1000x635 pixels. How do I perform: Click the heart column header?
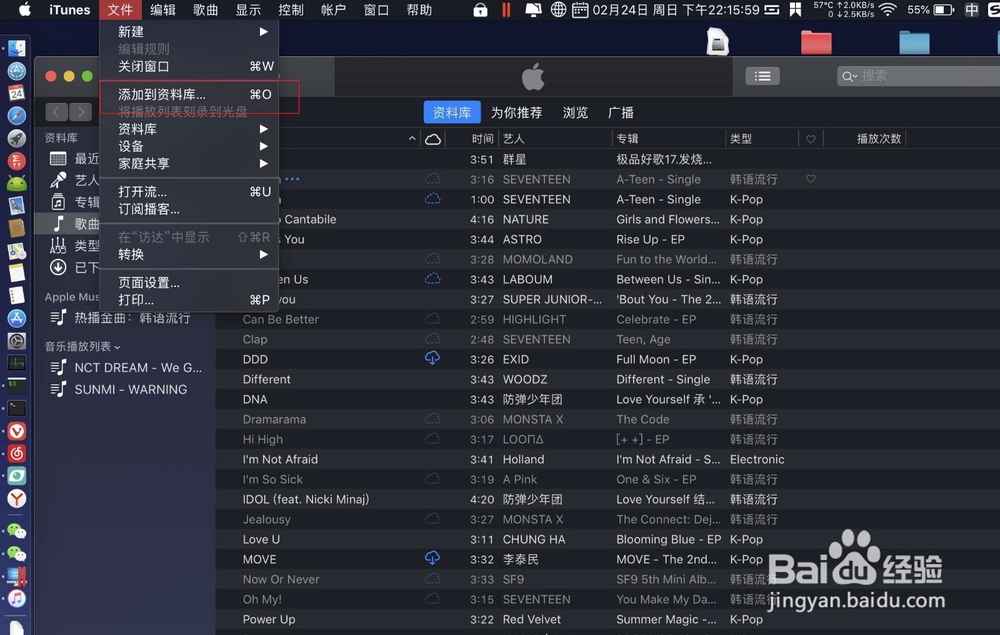(810, 139)
